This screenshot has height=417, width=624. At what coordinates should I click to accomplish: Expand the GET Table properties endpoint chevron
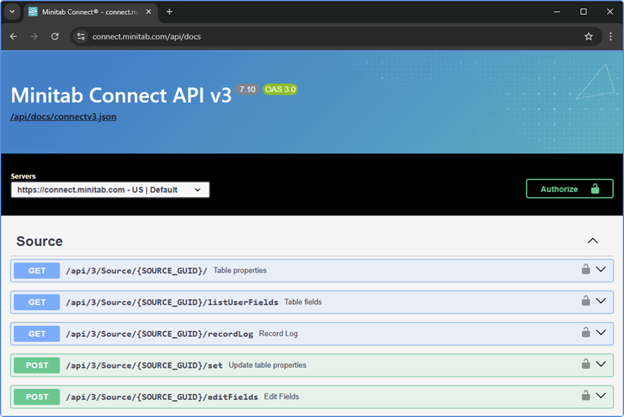coord(601,270)
